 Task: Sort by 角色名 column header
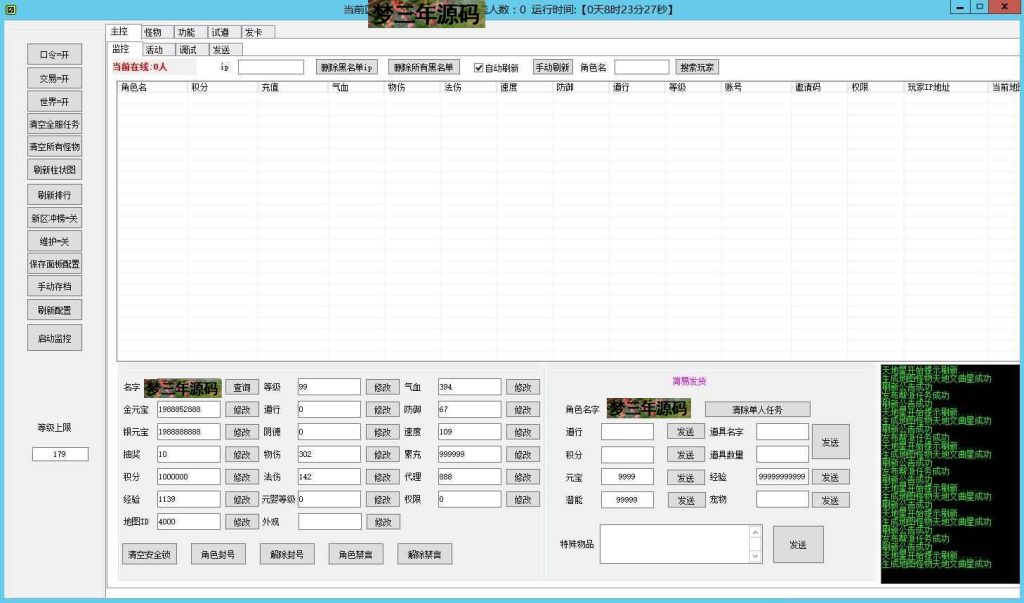[x=153, y=87]
